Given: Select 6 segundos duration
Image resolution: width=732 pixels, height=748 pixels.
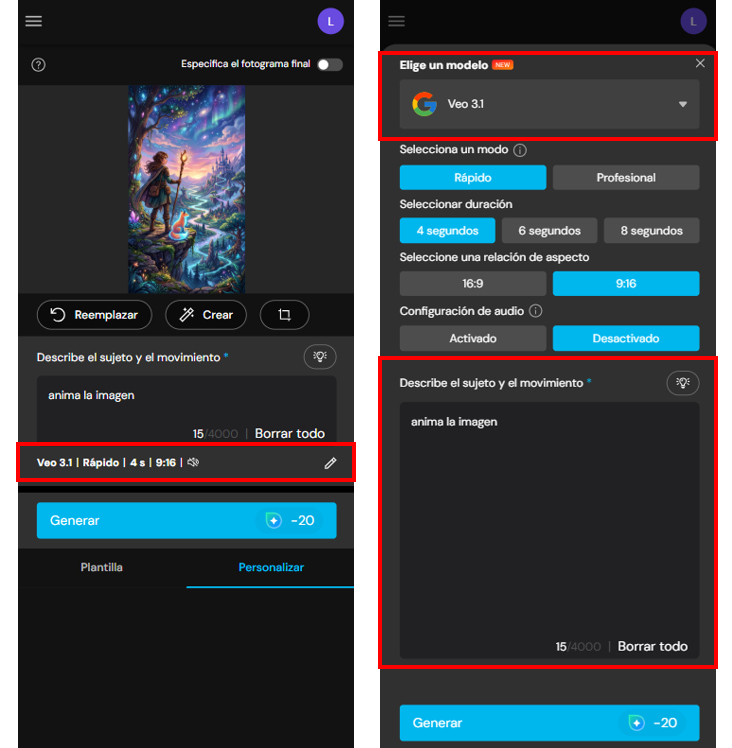Looking at the screenshot, I should tap(549, 230).
